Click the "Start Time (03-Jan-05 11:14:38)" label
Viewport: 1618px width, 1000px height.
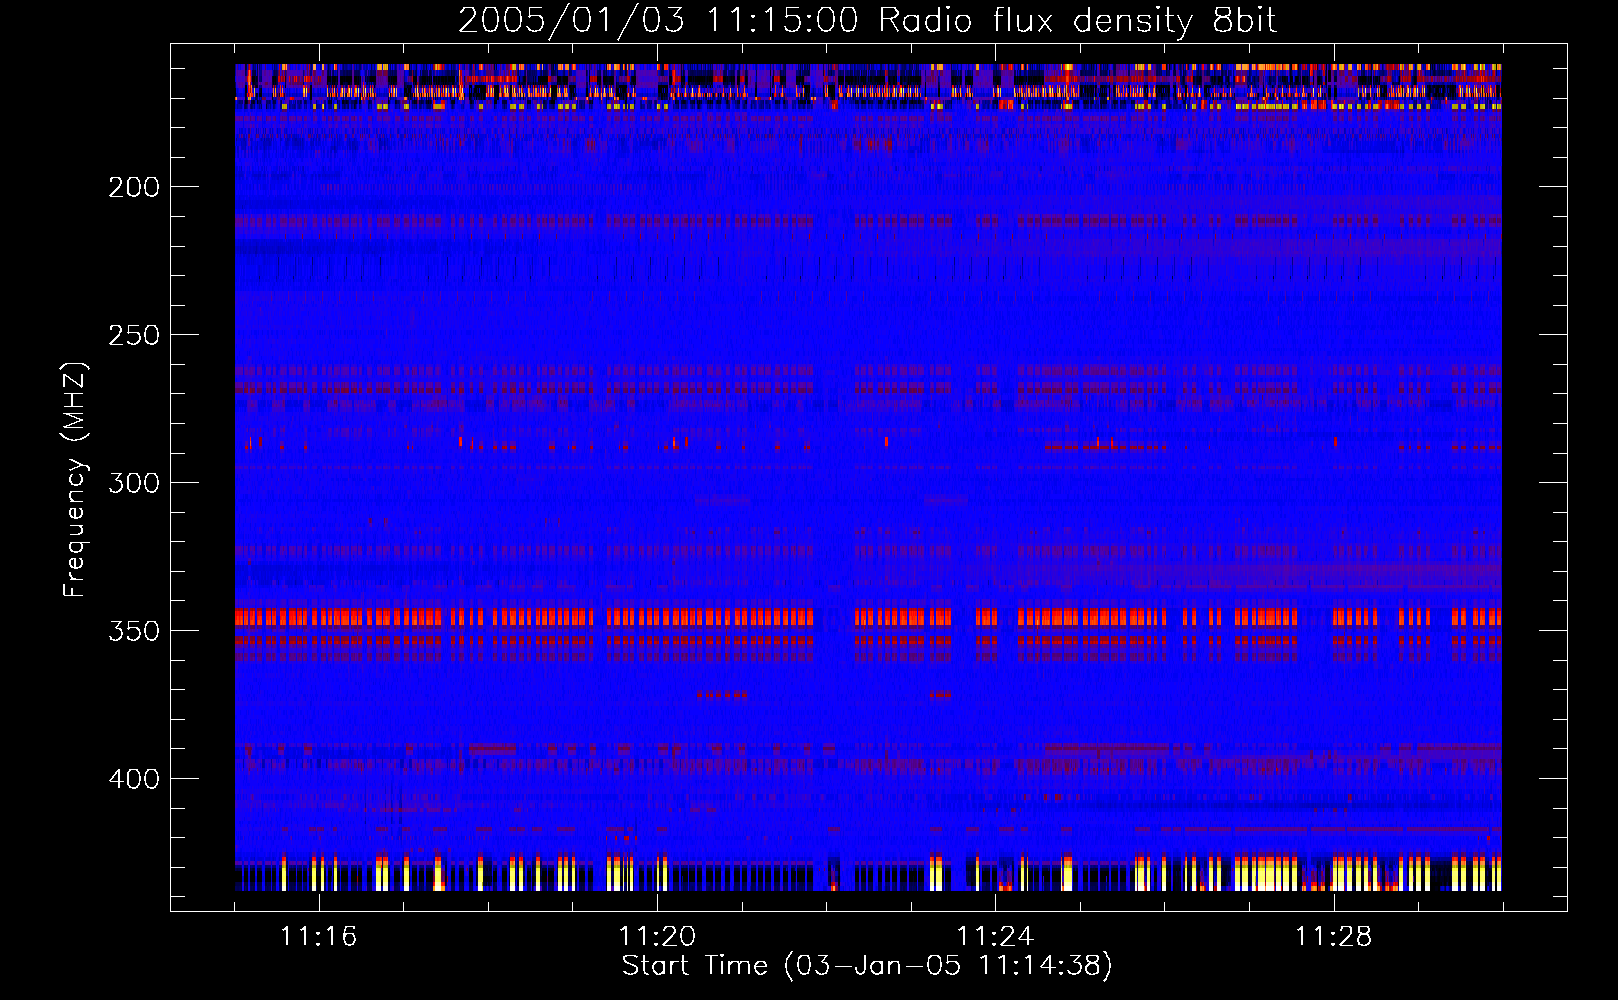click(x=867, y=966)
